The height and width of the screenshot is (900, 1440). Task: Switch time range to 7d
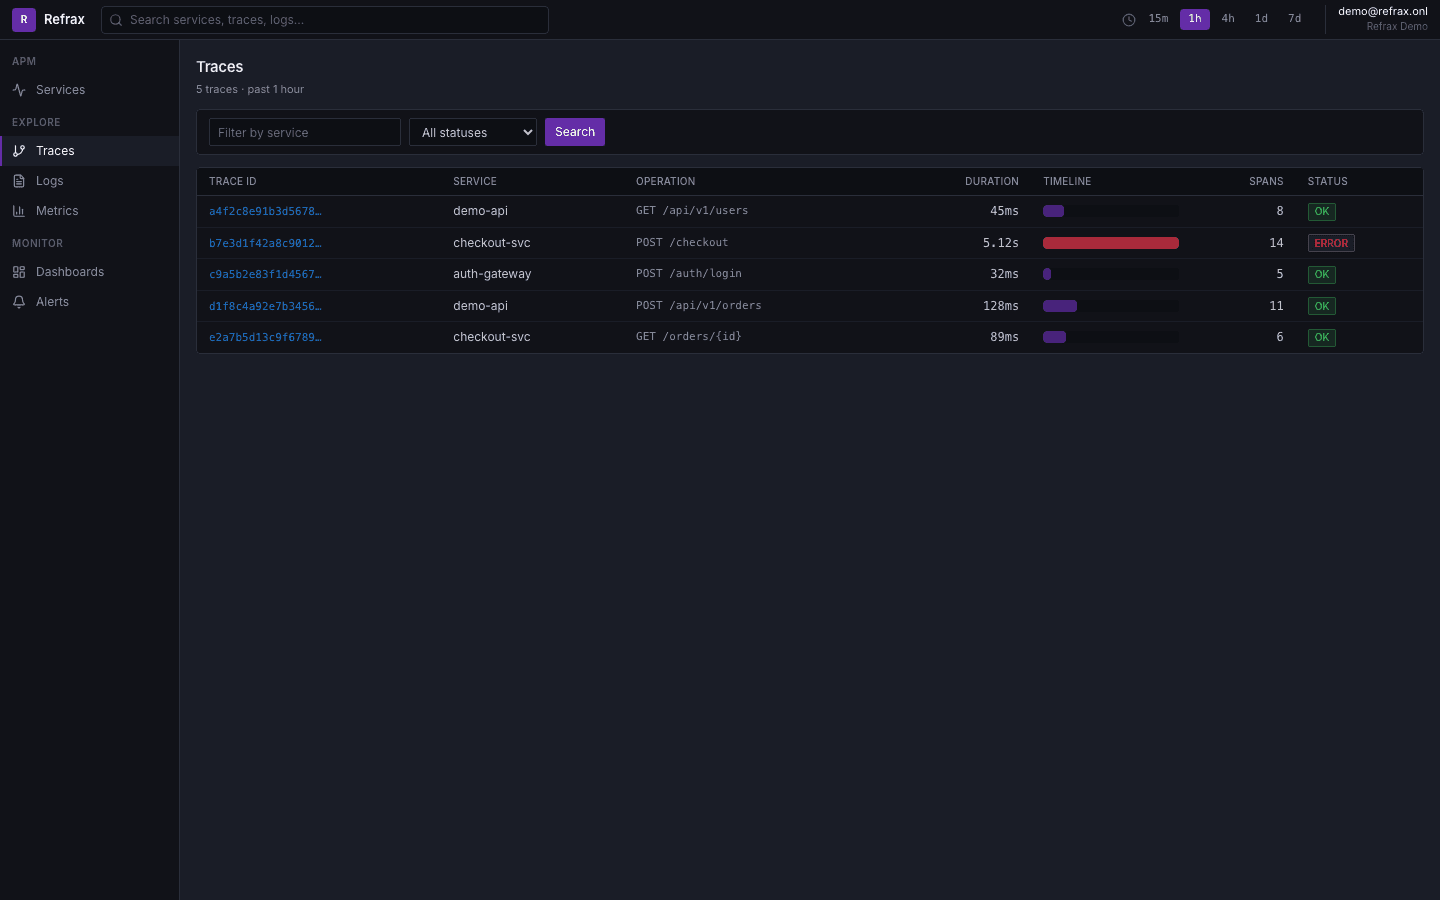[x=1294, y=19]
